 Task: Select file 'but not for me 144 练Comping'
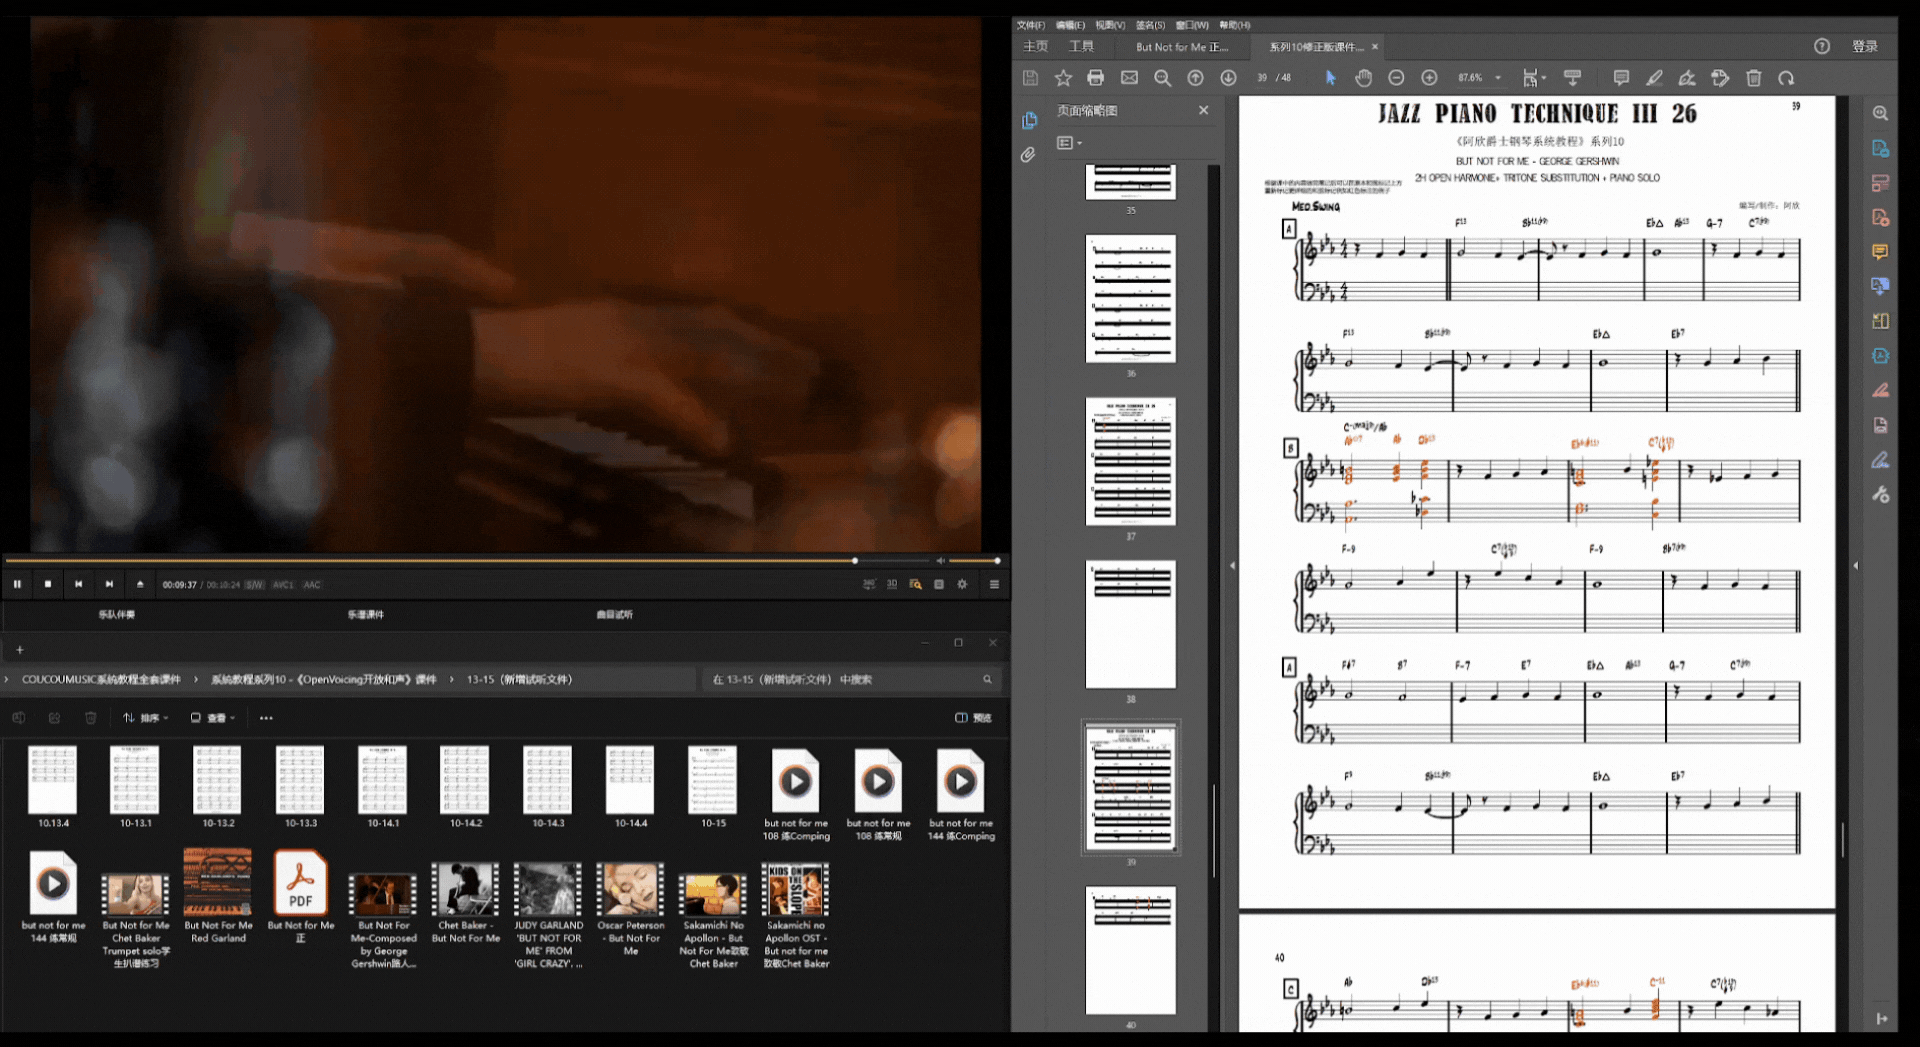961,795
